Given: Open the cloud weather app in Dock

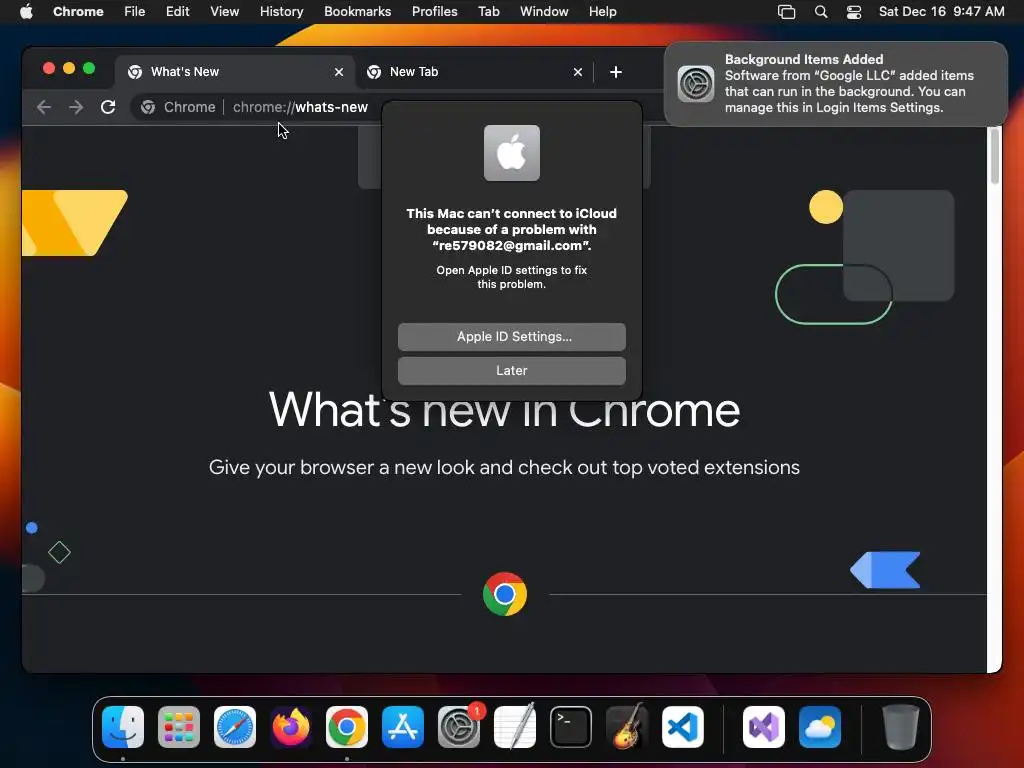Looking at the screenshot, I should pyautogui.click(x=820, y=727).
